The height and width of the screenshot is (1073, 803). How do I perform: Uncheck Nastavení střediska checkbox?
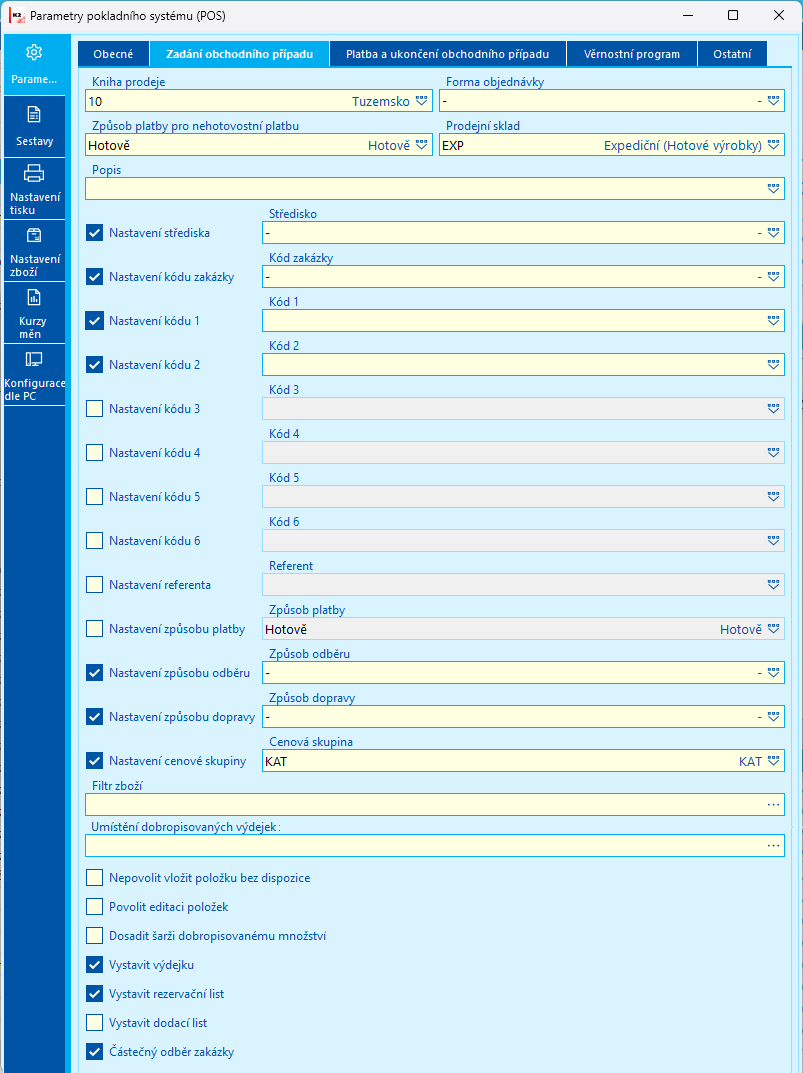(x=94, y=233)
